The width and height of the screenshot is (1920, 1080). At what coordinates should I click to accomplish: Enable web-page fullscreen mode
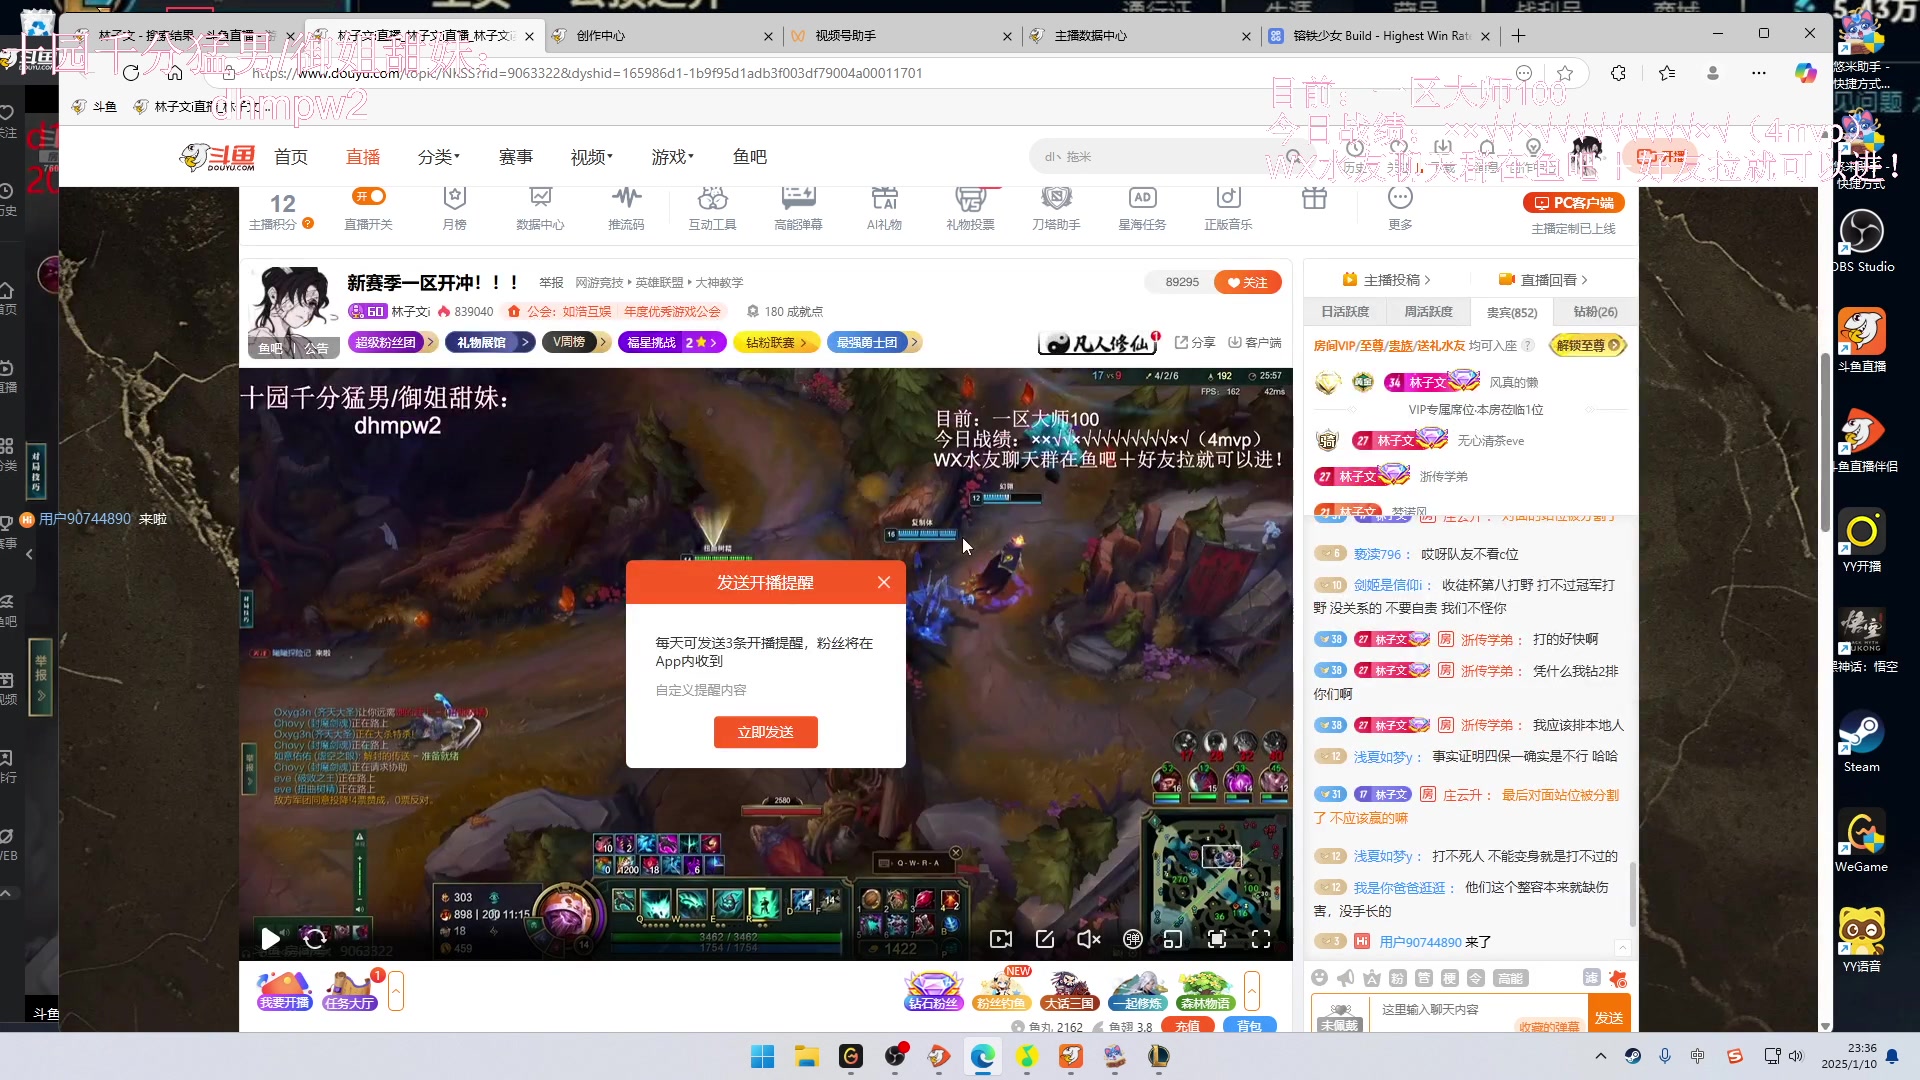tap(1217, 939)
